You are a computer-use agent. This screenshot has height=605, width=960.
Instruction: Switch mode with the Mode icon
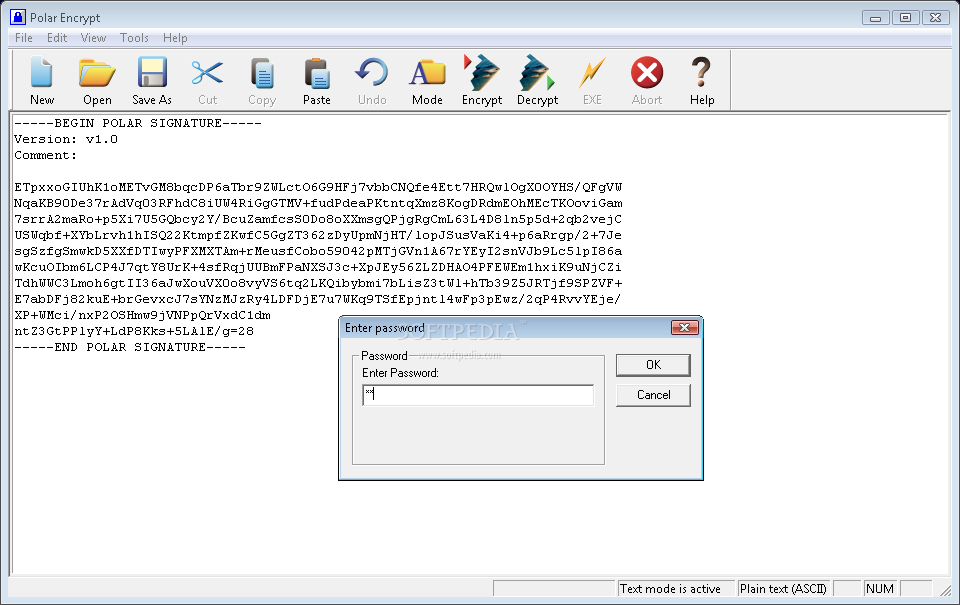tap(427, 73)
